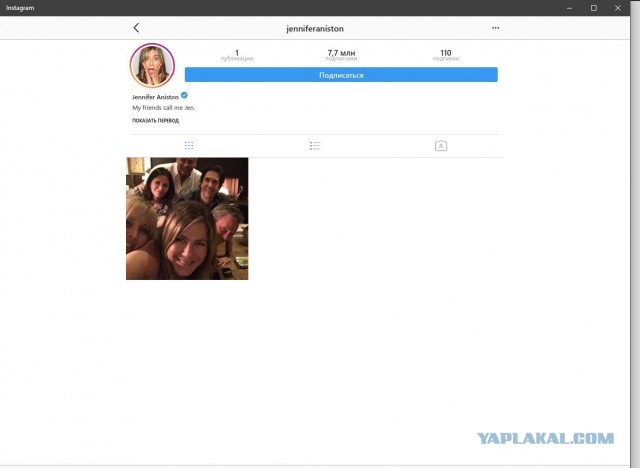Switch to the tagged photos tab
Viewport: 640px width, 468px height.
point(441,146)
